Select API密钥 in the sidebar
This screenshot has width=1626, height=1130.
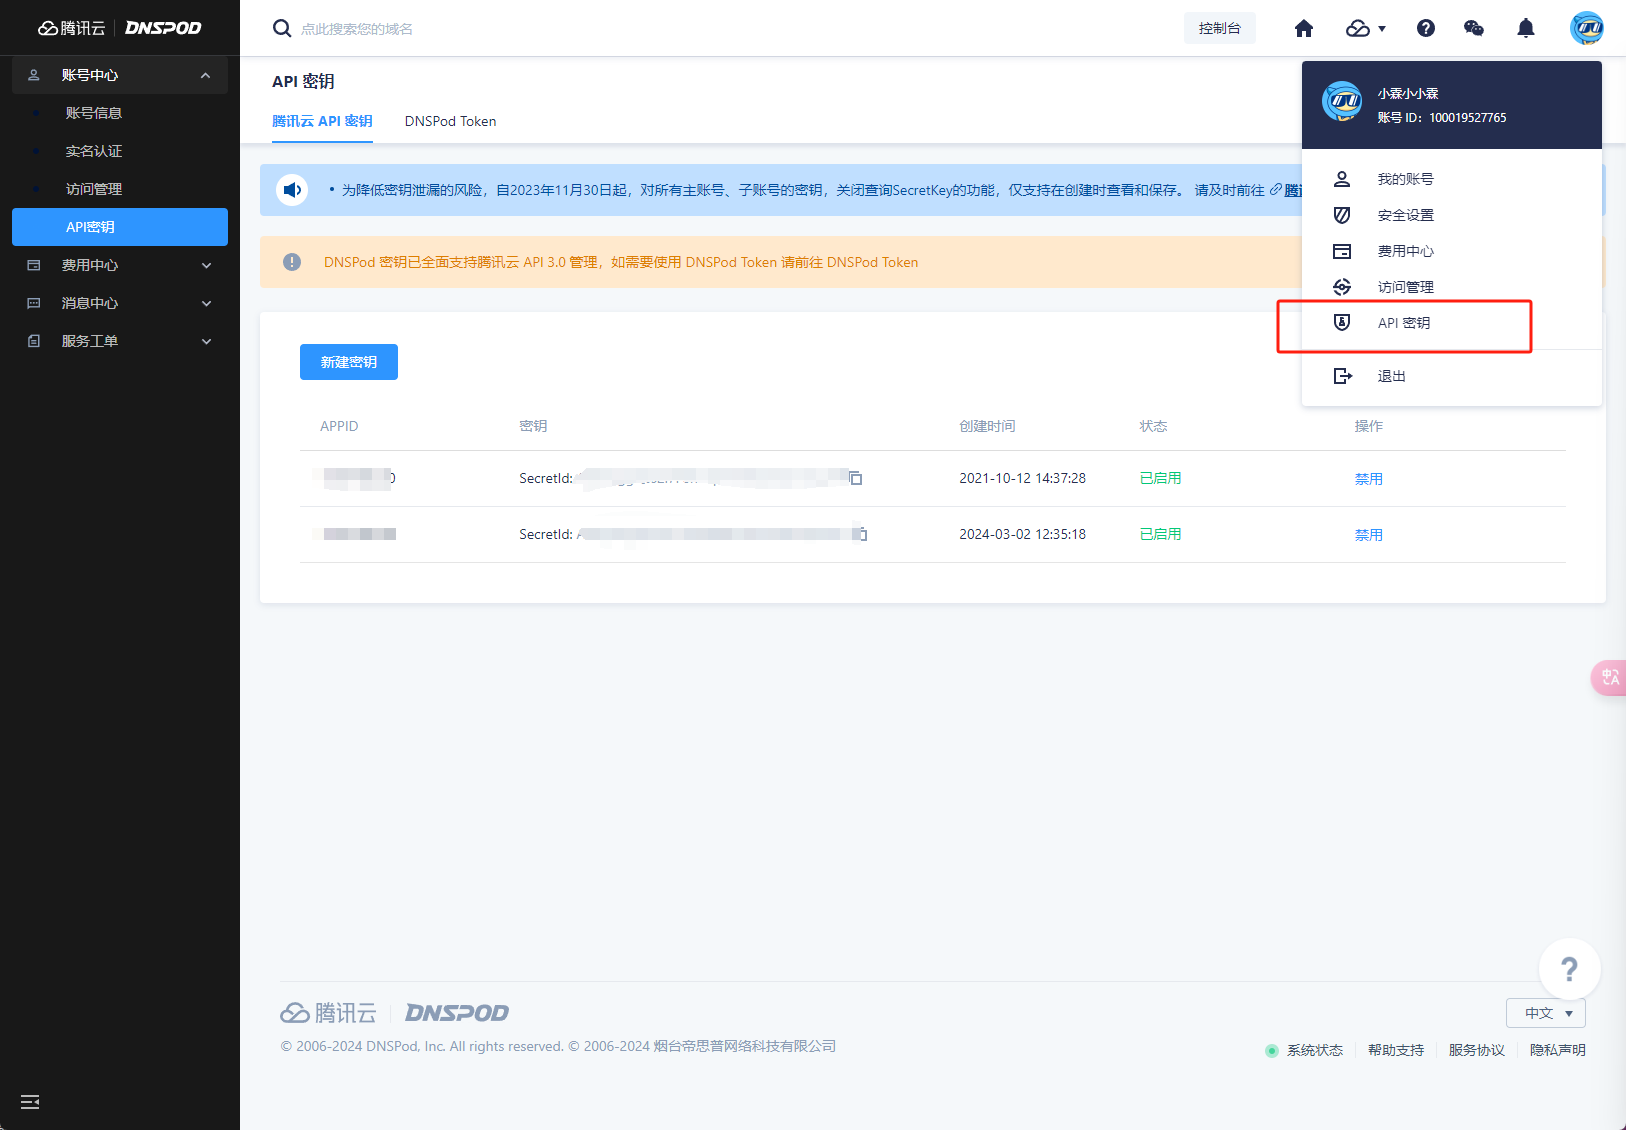[x=120, y=227]
